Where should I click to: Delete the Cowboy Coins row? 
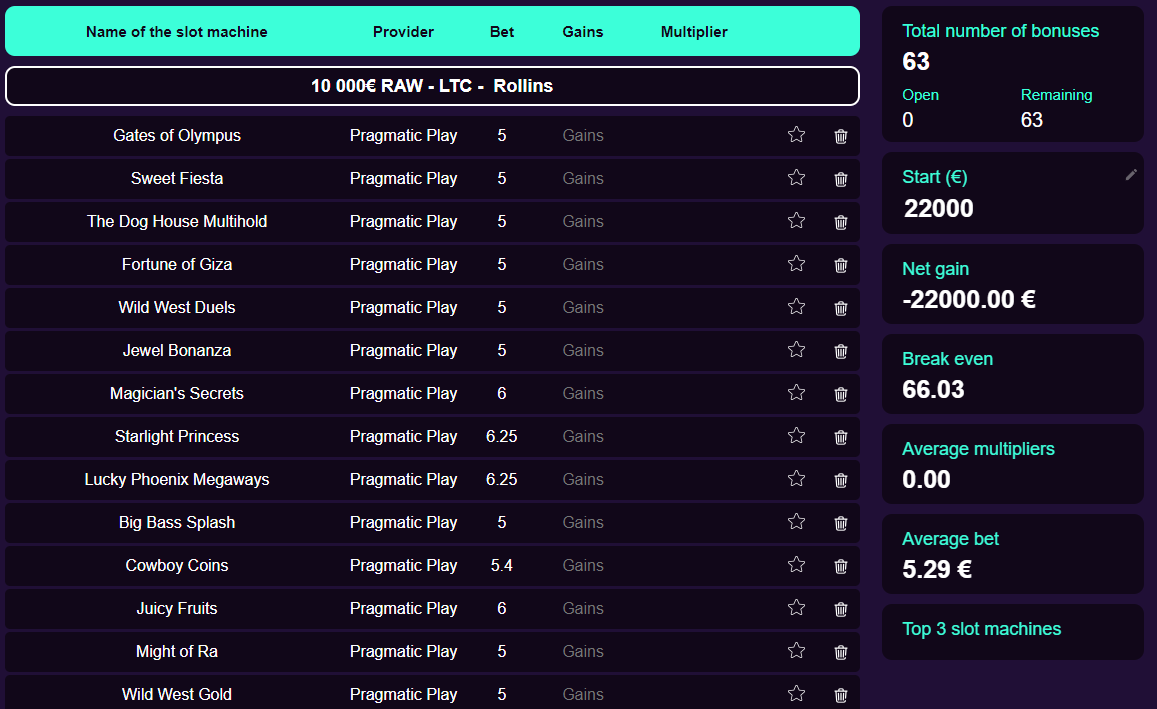pos(840,566)
